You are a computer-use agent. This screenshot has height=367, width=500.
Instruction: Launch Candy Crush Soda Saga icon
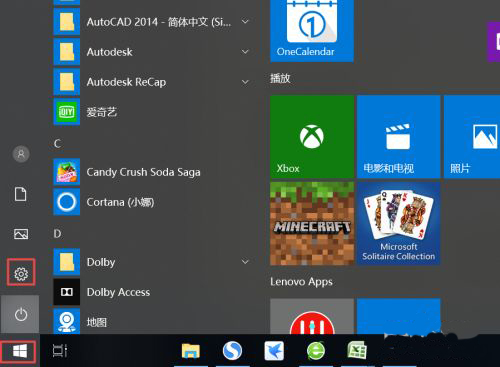pos(67,172)
